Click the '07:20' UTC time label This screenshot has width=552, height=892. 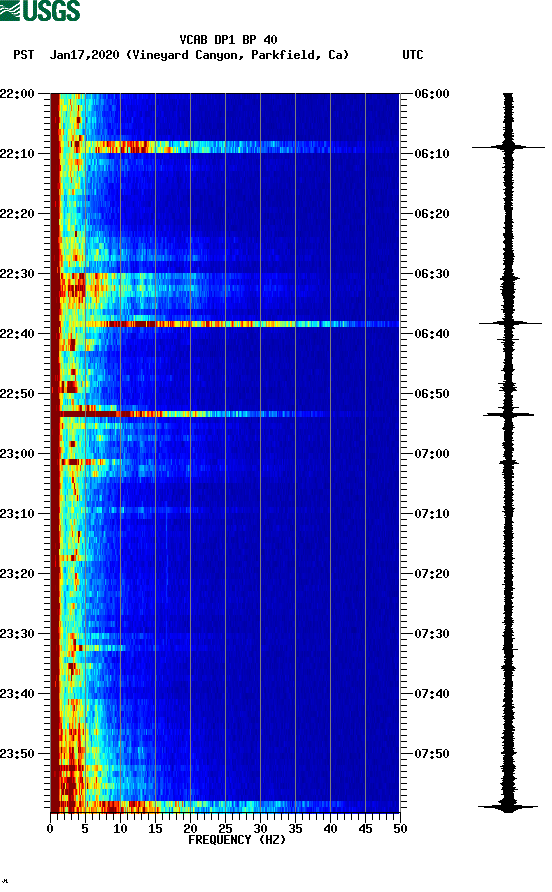coord(432,573)
